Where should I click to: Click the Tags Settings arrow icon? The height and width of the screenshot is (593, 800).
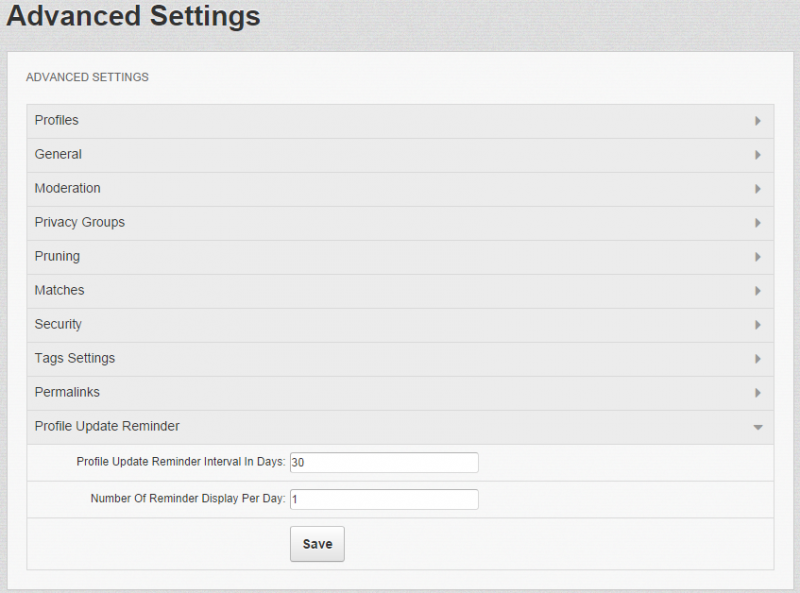click(758, 359)
